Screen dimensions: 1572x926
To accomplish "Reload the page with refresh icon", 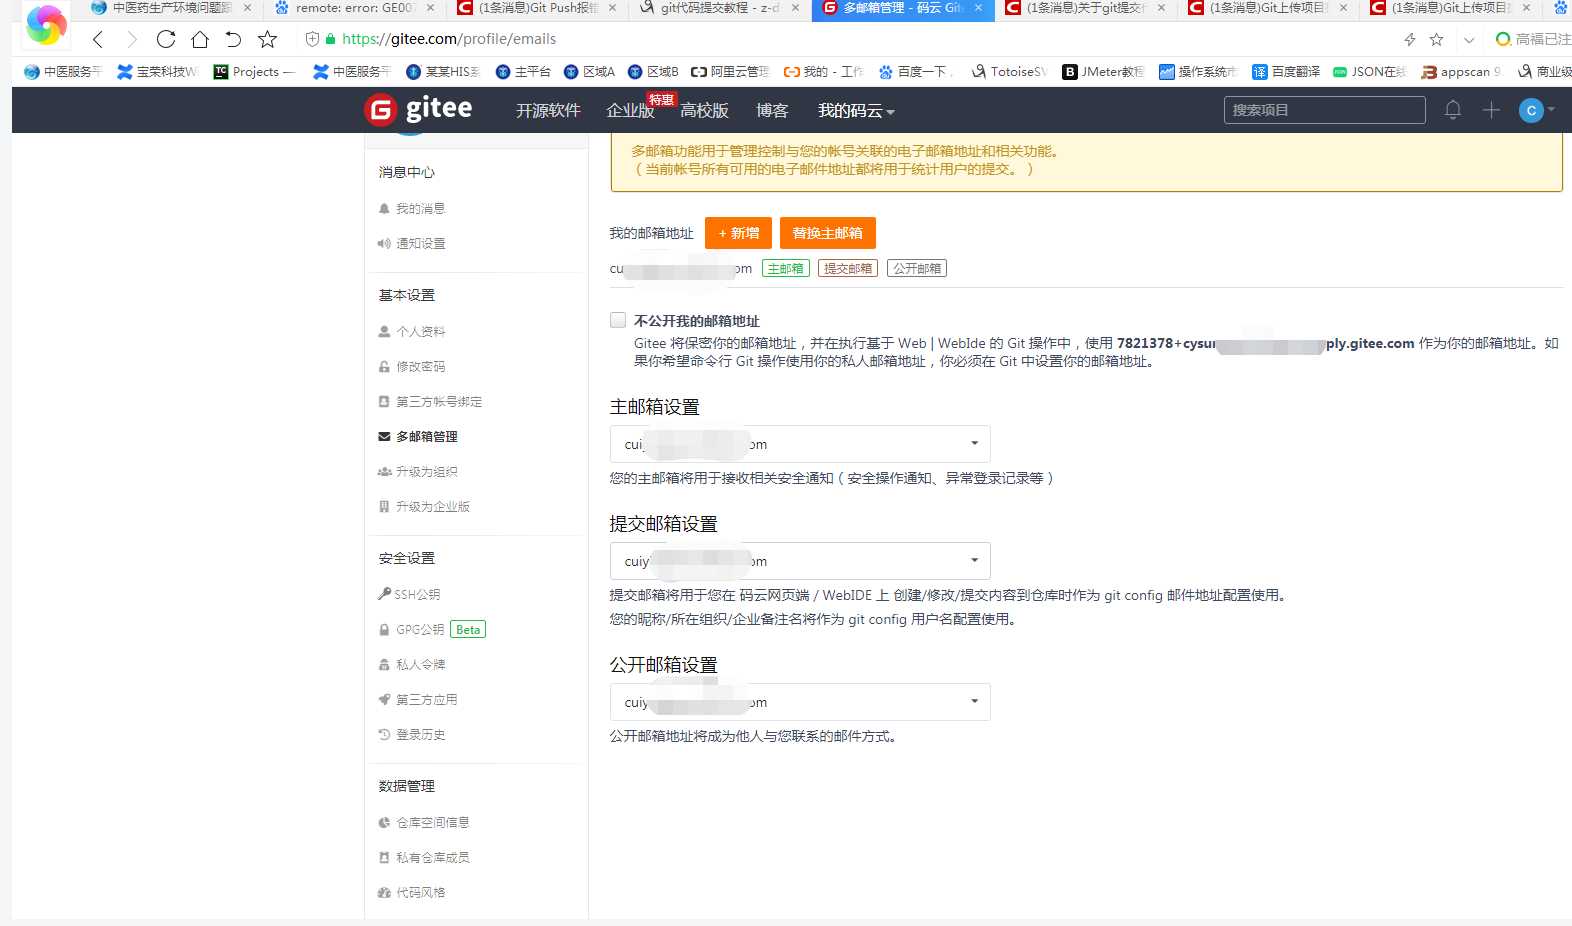I will coord(166,39).
